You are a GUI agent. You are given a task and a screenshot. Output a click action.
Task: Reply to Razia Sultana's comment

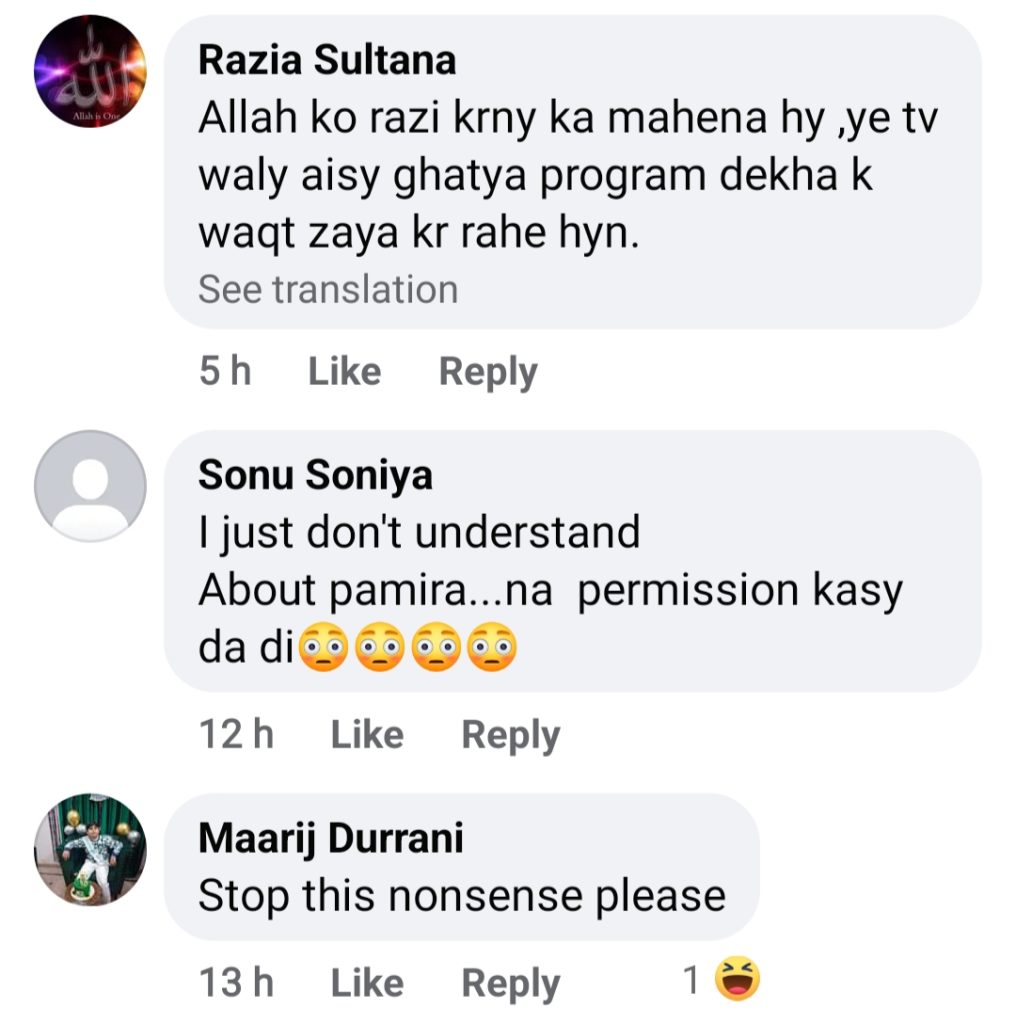pyautogui.click(x=488, y=372)
